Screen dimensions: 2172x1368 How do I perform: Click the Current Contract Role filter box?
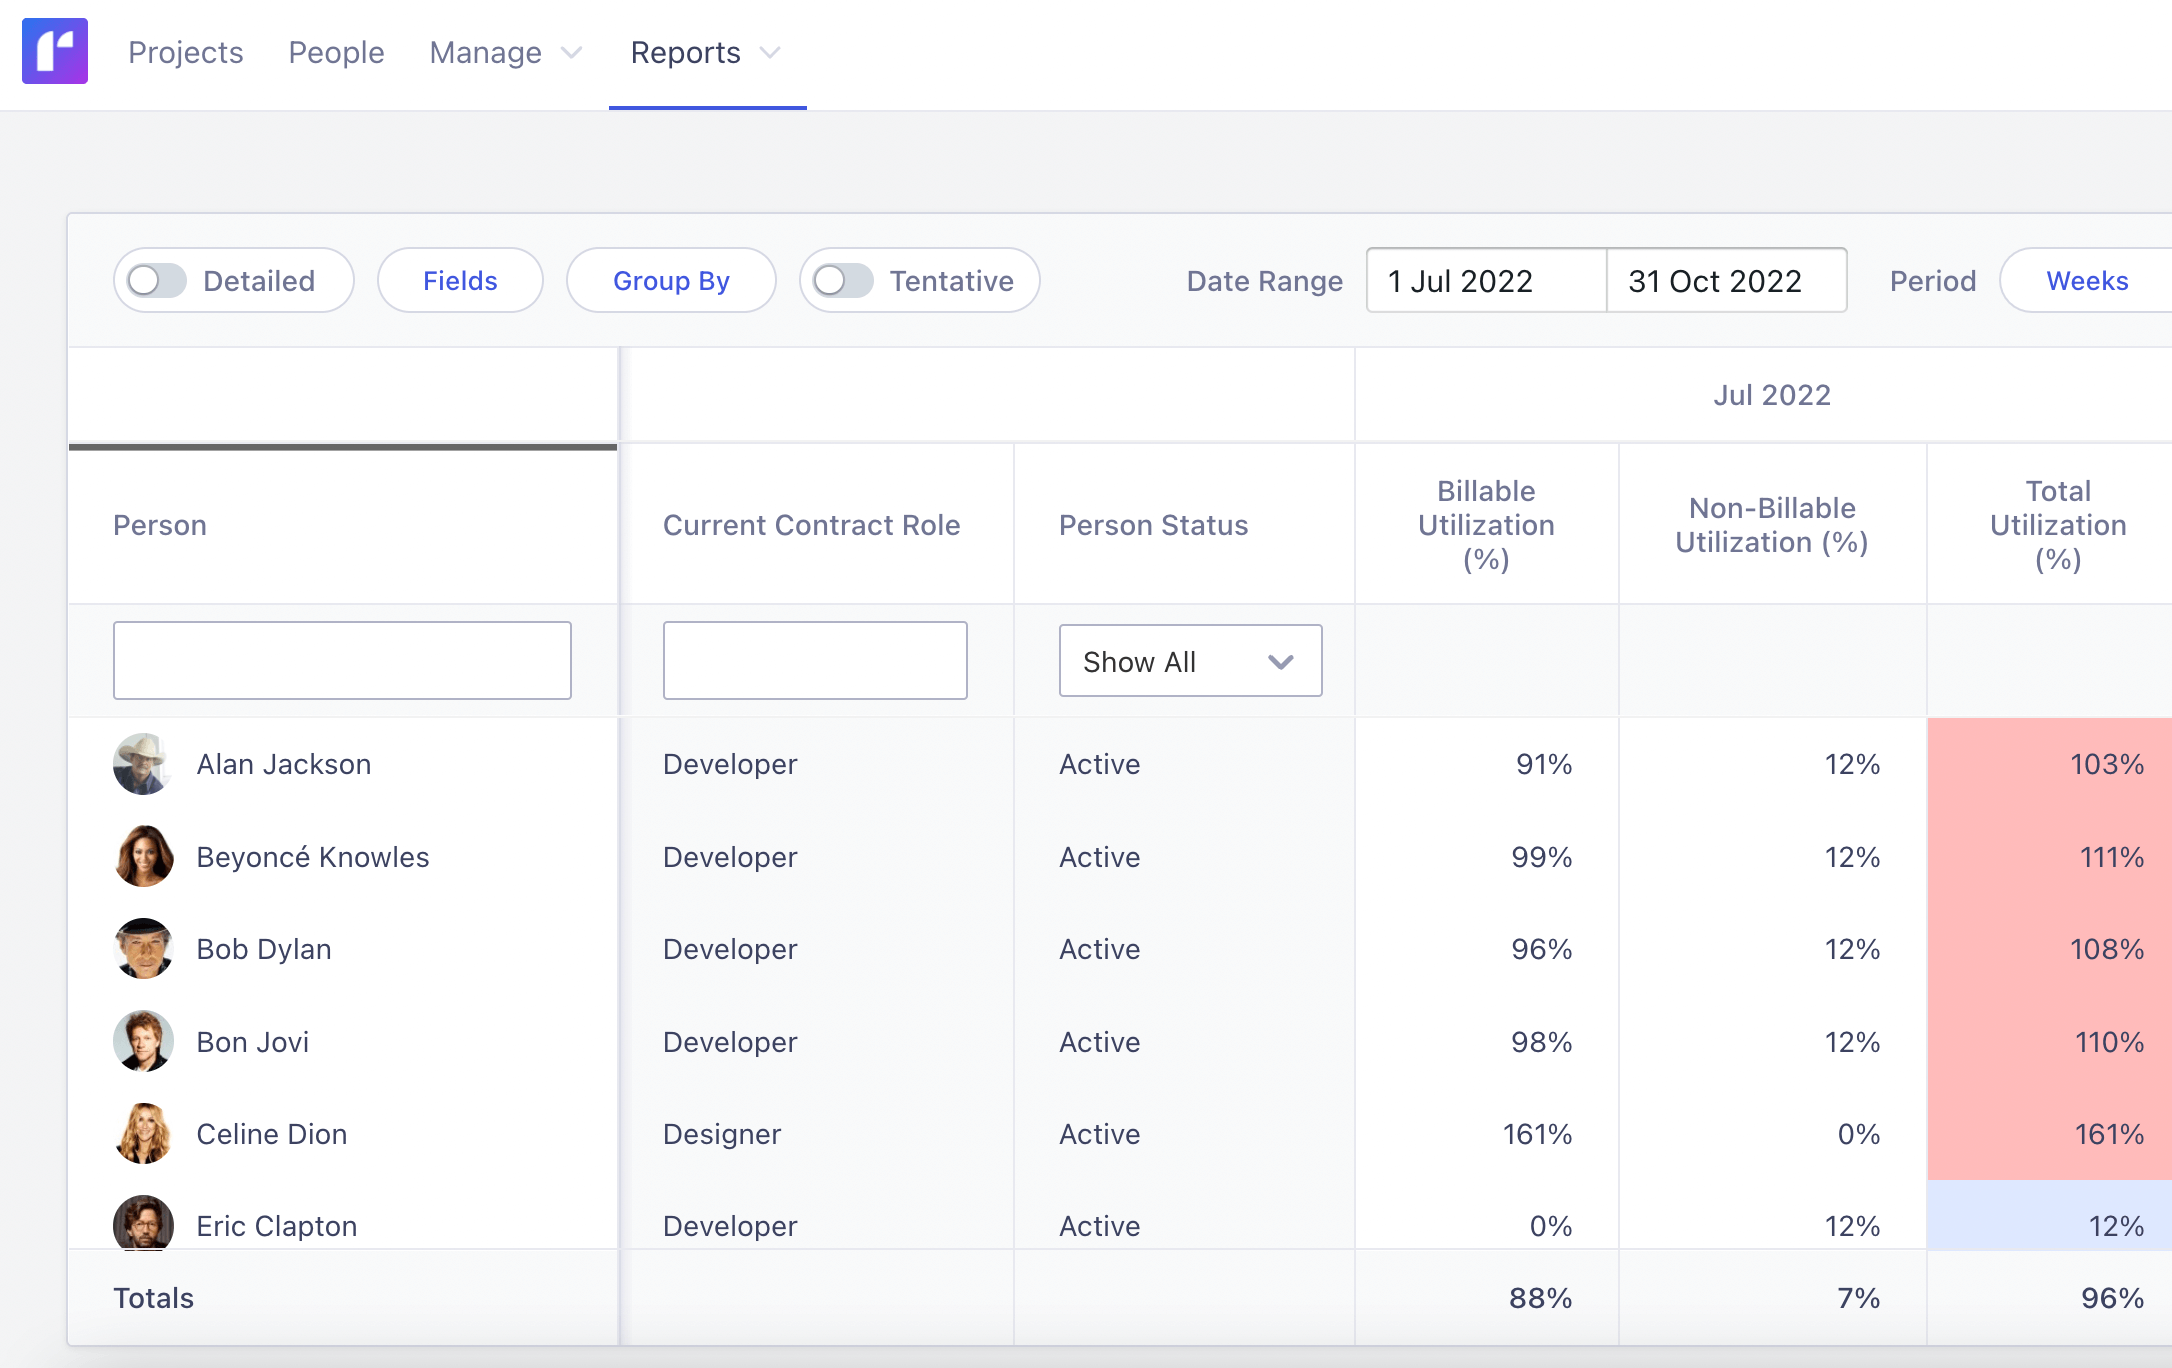[814, 661]
